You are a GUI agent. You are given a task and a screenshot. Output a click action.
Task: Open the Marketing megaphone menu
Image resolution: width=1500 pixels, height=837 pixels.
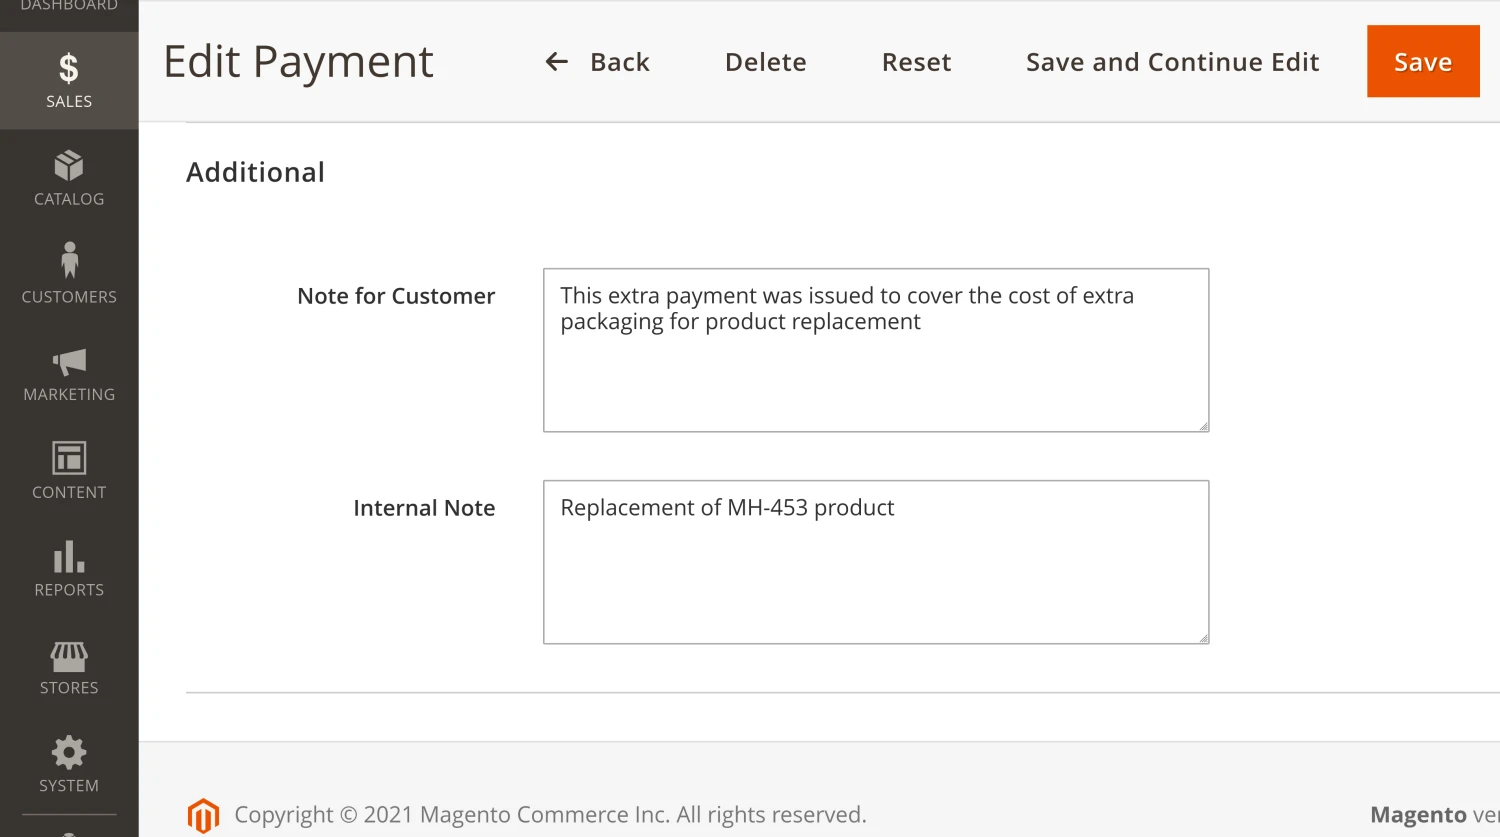tap(69, 374)
